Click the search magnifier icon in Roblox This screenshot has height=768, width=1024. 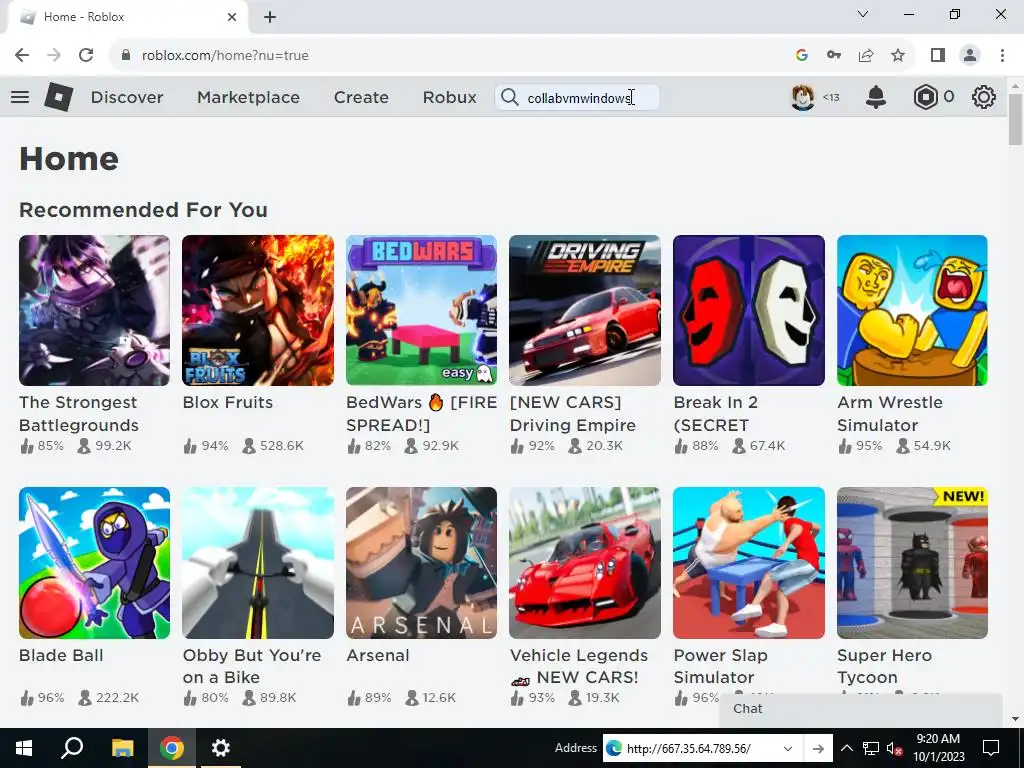pyautogui.click(x=509, y=97)
